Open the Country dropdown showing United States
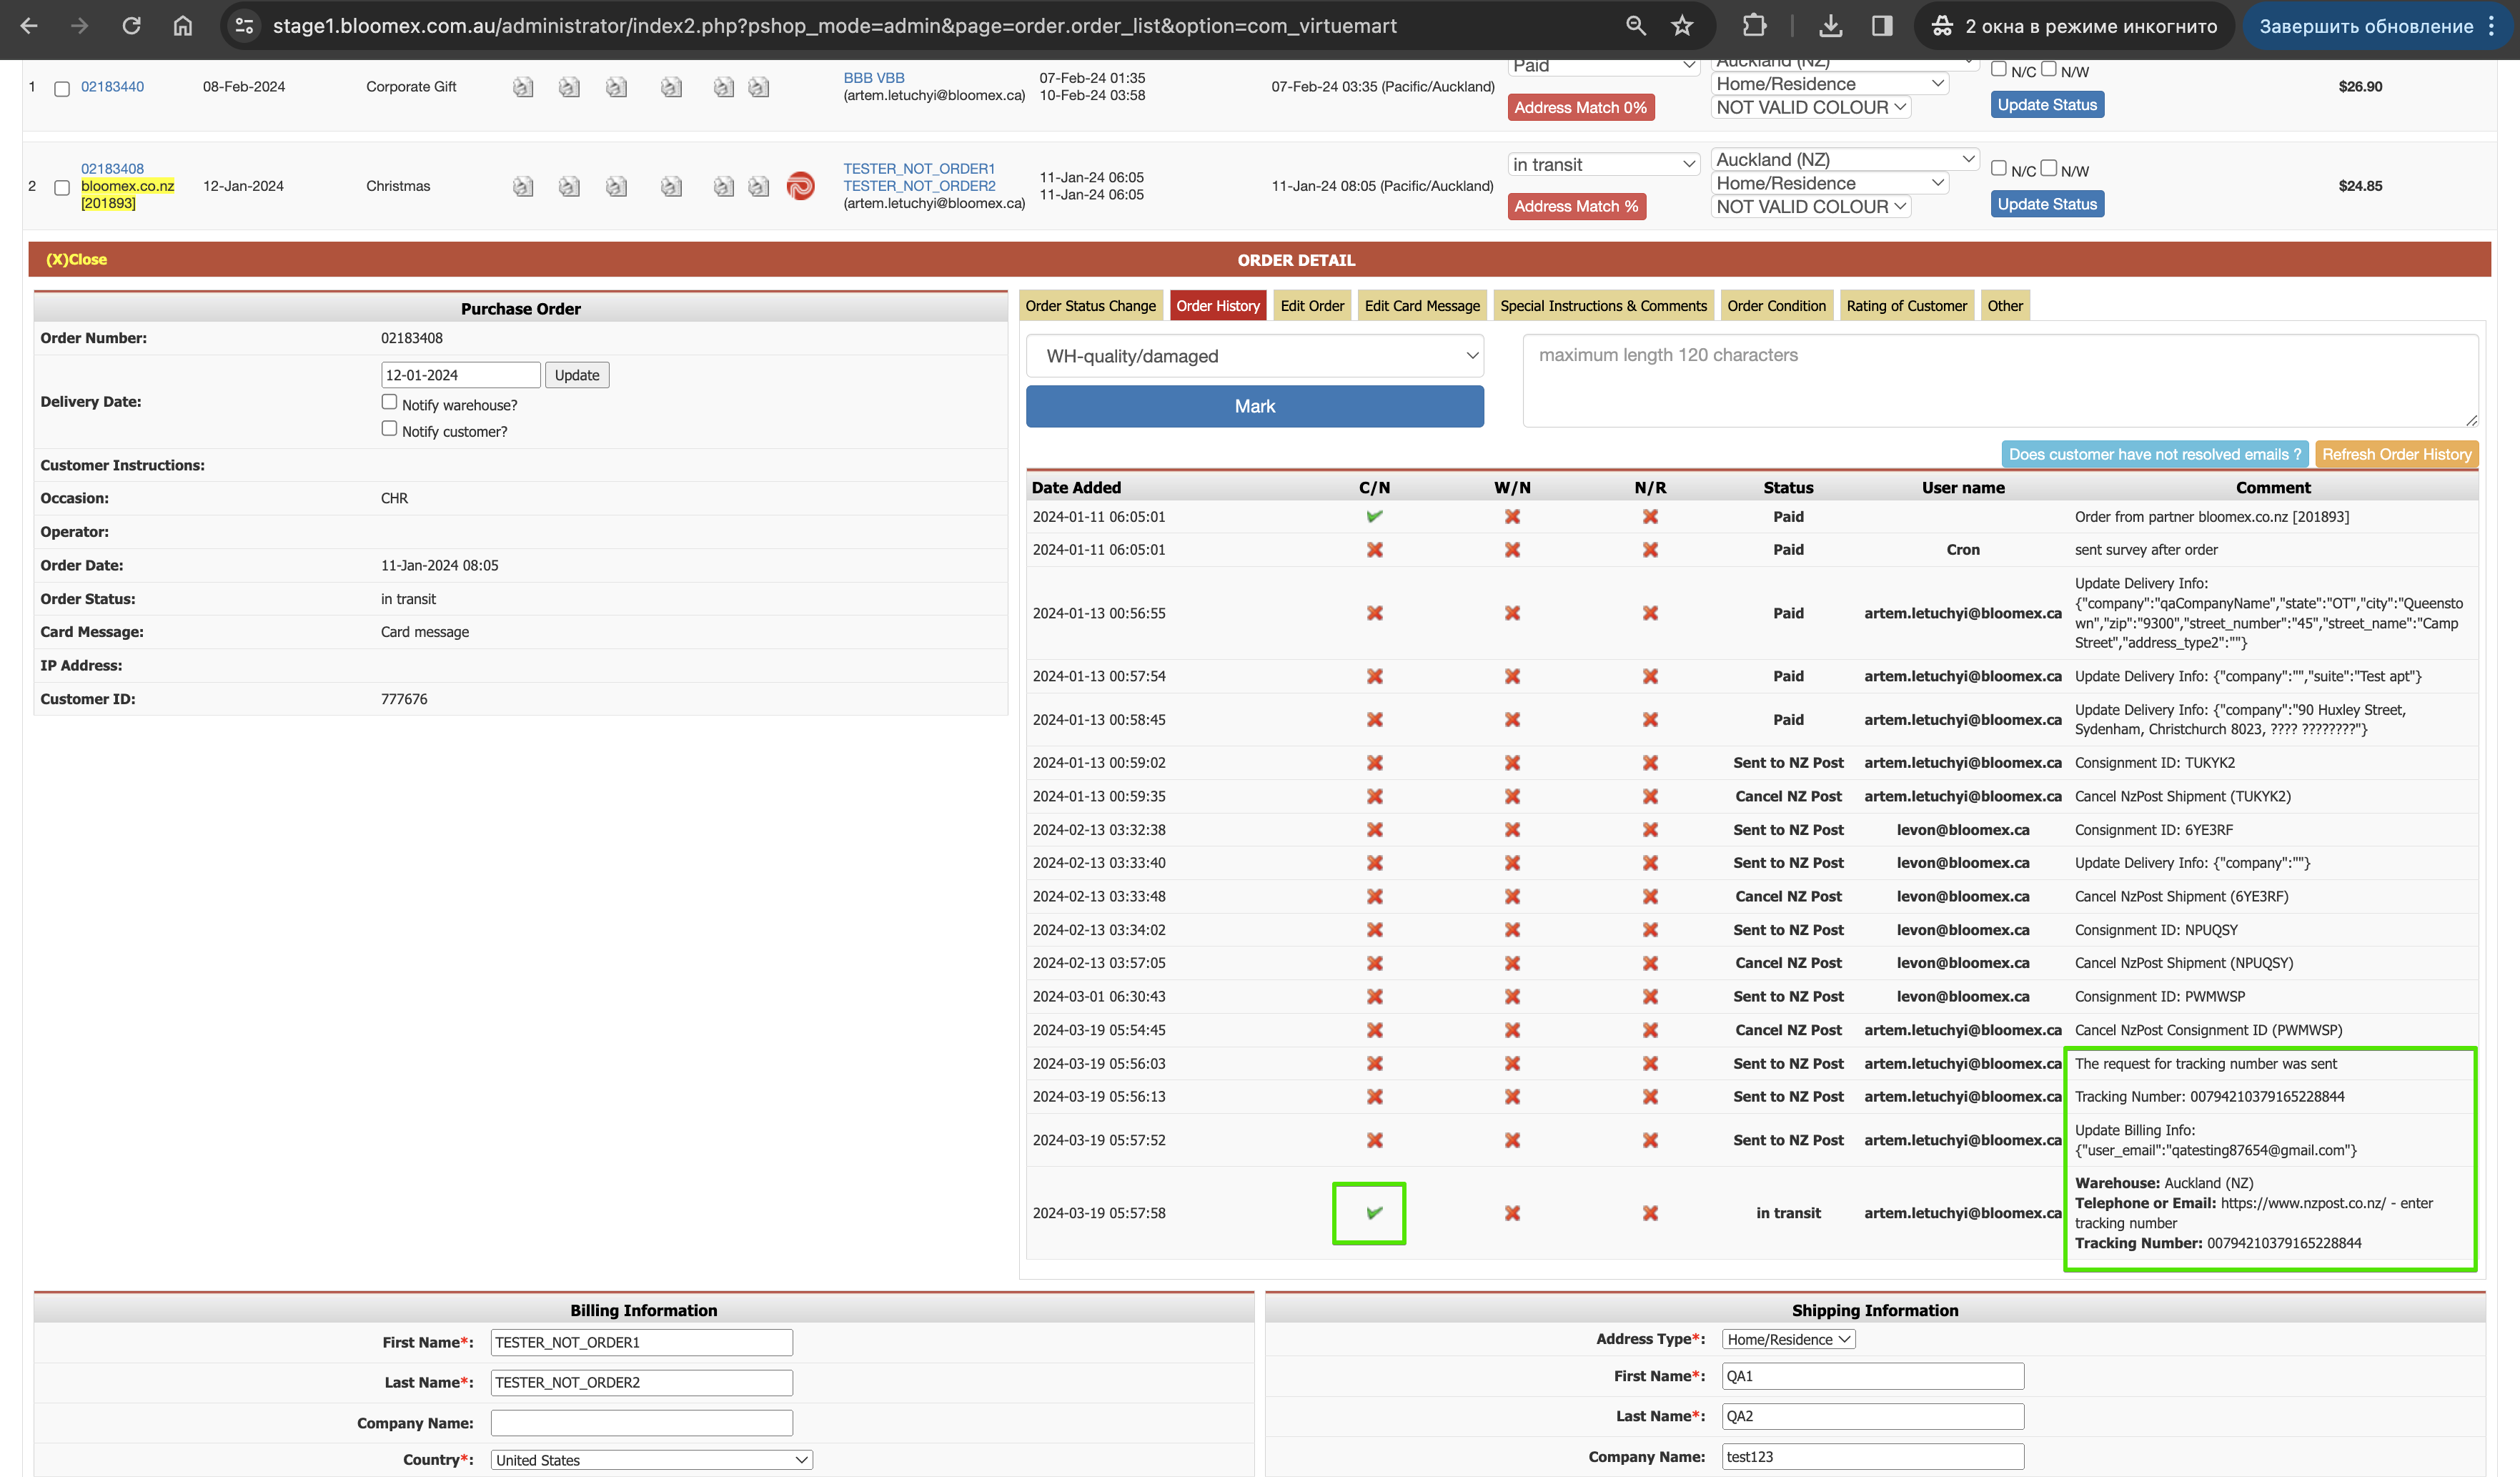This screenshot has height=1477, width=2520. (652, 1460)
